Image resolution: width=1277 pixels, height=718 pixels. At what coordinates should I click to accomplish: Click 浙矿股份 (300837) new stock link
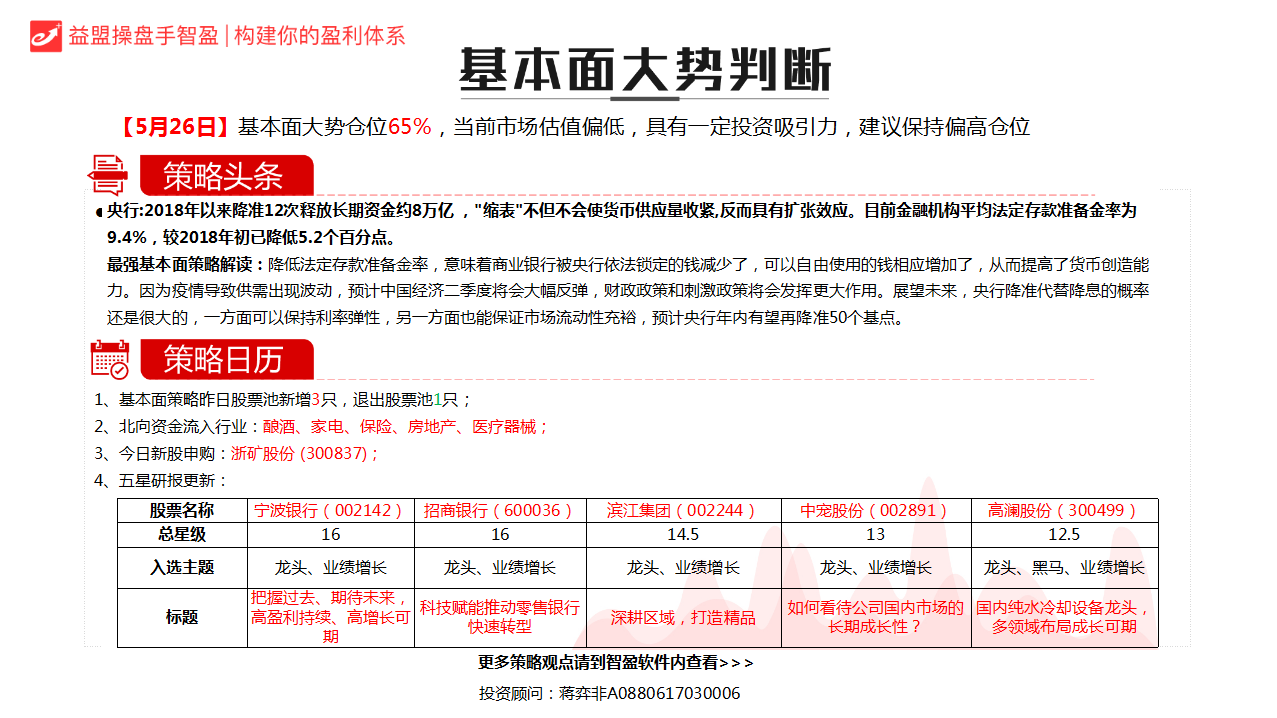(x=304, y=453)
